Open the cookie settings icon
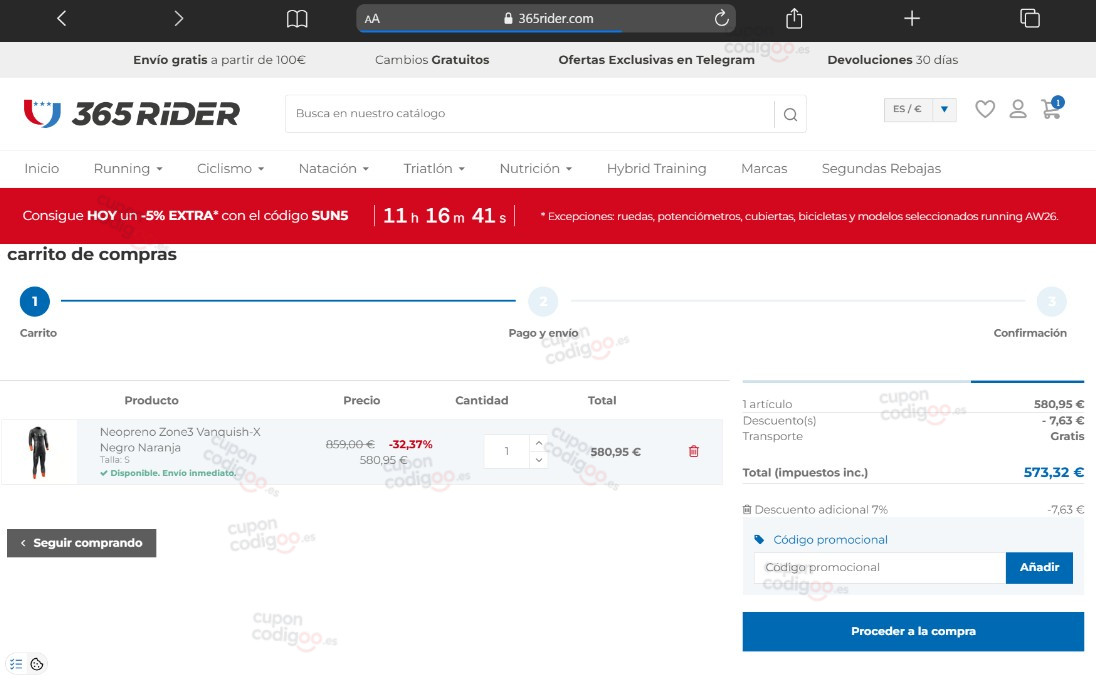Screen dimensions: 1096x687 37,664
